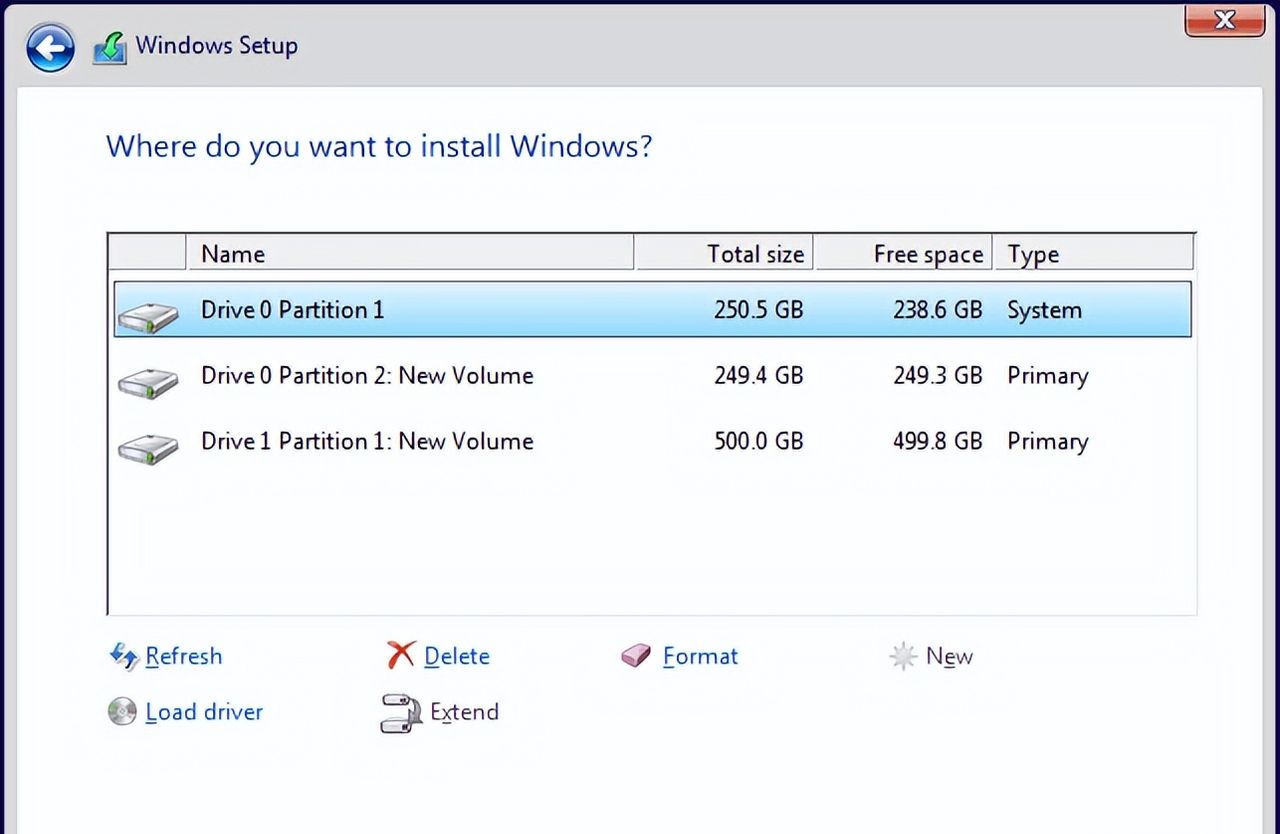Image resolution: width=1280 pixels, height=834 pixels.
Task: Click the Format partition icon
Action: click(637, 656)
